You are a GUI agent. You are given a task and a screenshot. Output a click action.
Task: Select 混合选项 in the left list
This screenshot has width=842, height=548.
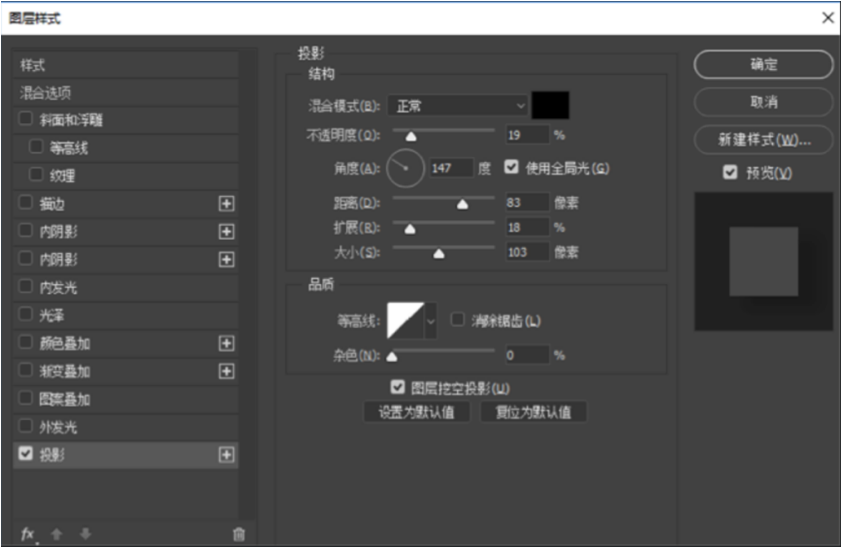tap(125, 93)
